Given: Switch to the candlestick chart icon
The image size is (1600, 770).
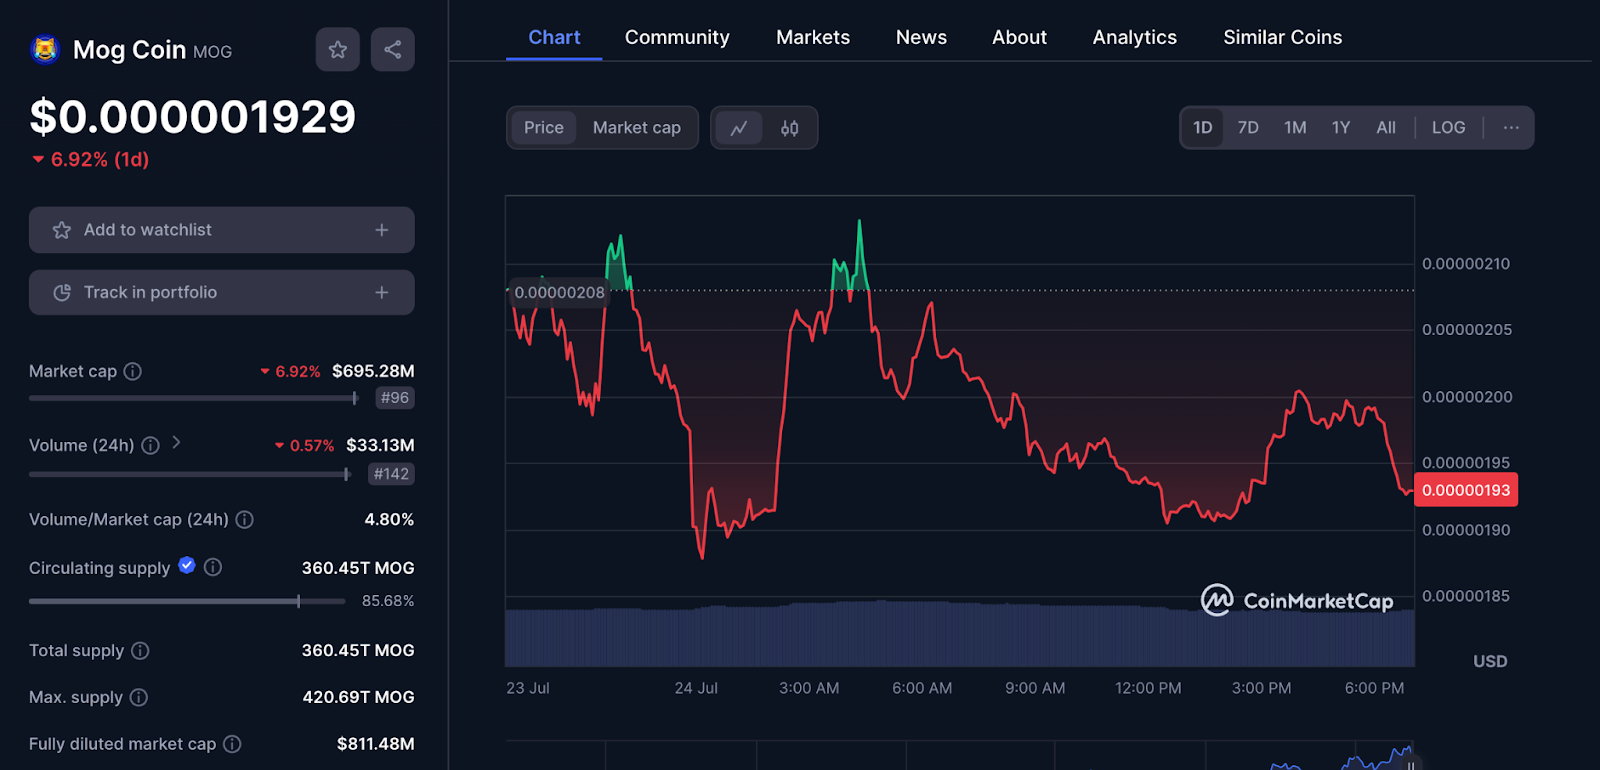Looking at the screenshot, I should click(x=790, y=128).
